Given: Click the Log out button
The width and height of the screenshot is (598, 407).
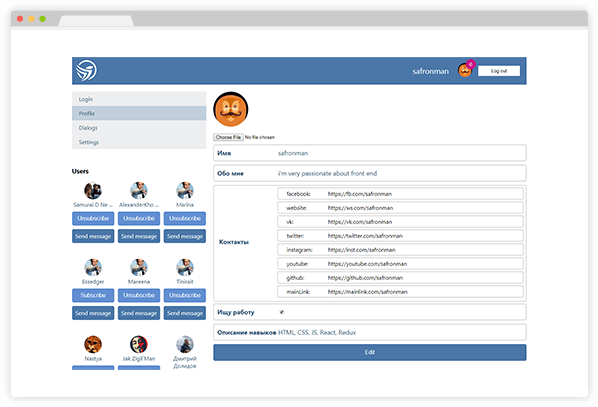Looking at the screenshot, I should (x=499, y=71).
